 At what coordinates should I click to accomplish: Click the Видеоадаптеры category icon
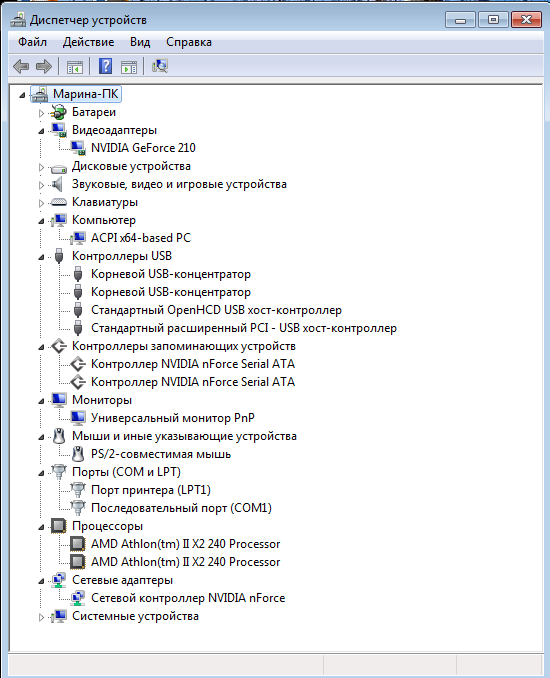click(58, 130)
